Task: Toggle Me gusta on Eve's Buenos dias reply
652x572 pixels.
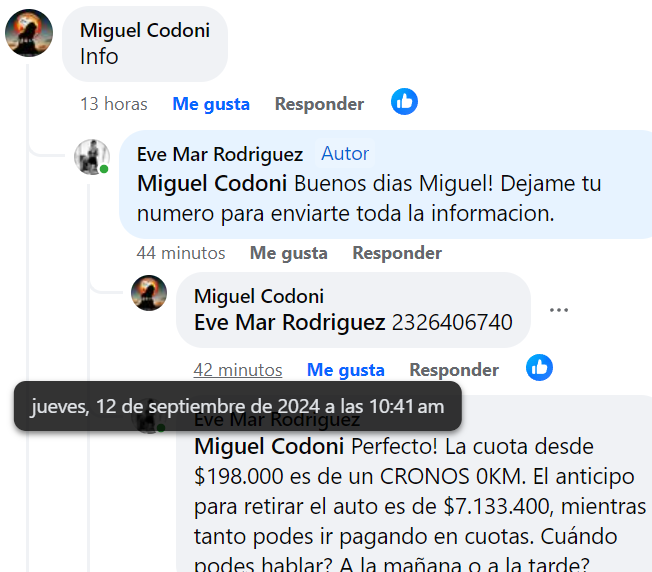Action: point(289,253)
